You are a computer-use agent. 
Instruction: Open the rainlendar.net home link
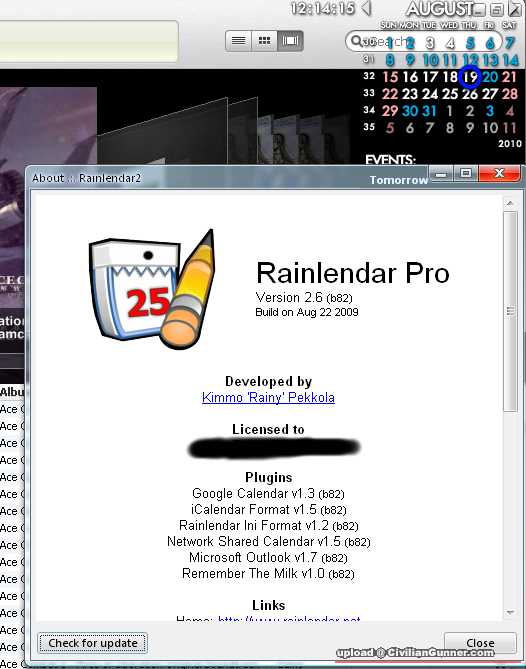289,619
